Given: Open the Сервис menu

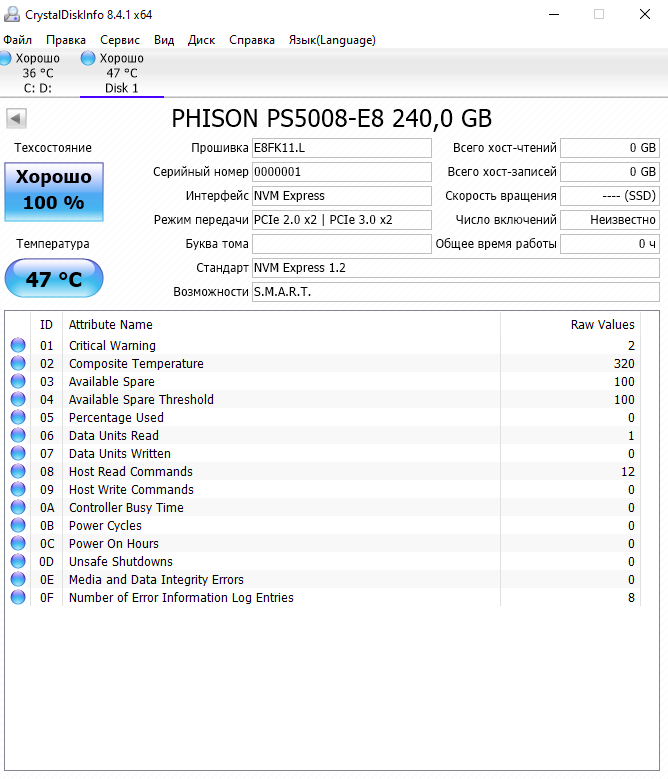Looking at the screenshot, I should [x=120, y=40].
